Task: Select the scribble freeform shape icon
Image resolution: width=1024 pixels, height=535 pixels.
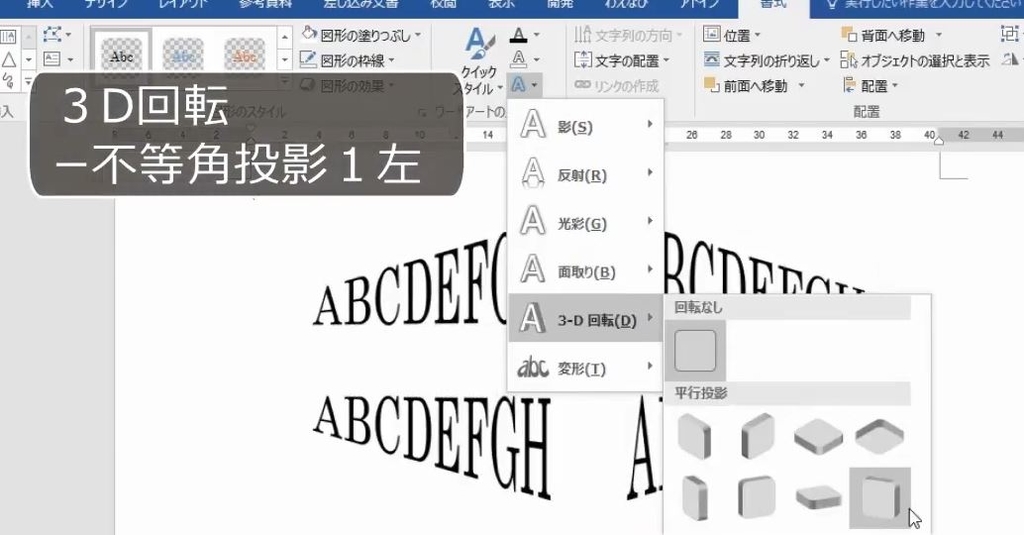Action: pyautogui.click(x=8, y=81)
